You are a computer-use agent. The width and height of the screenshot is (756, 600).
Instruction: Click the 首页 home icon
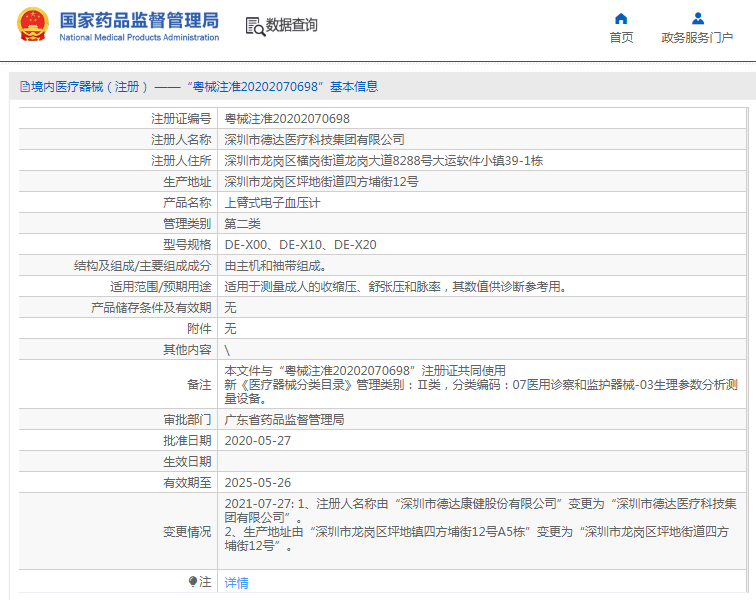click(x=621, y=19)
